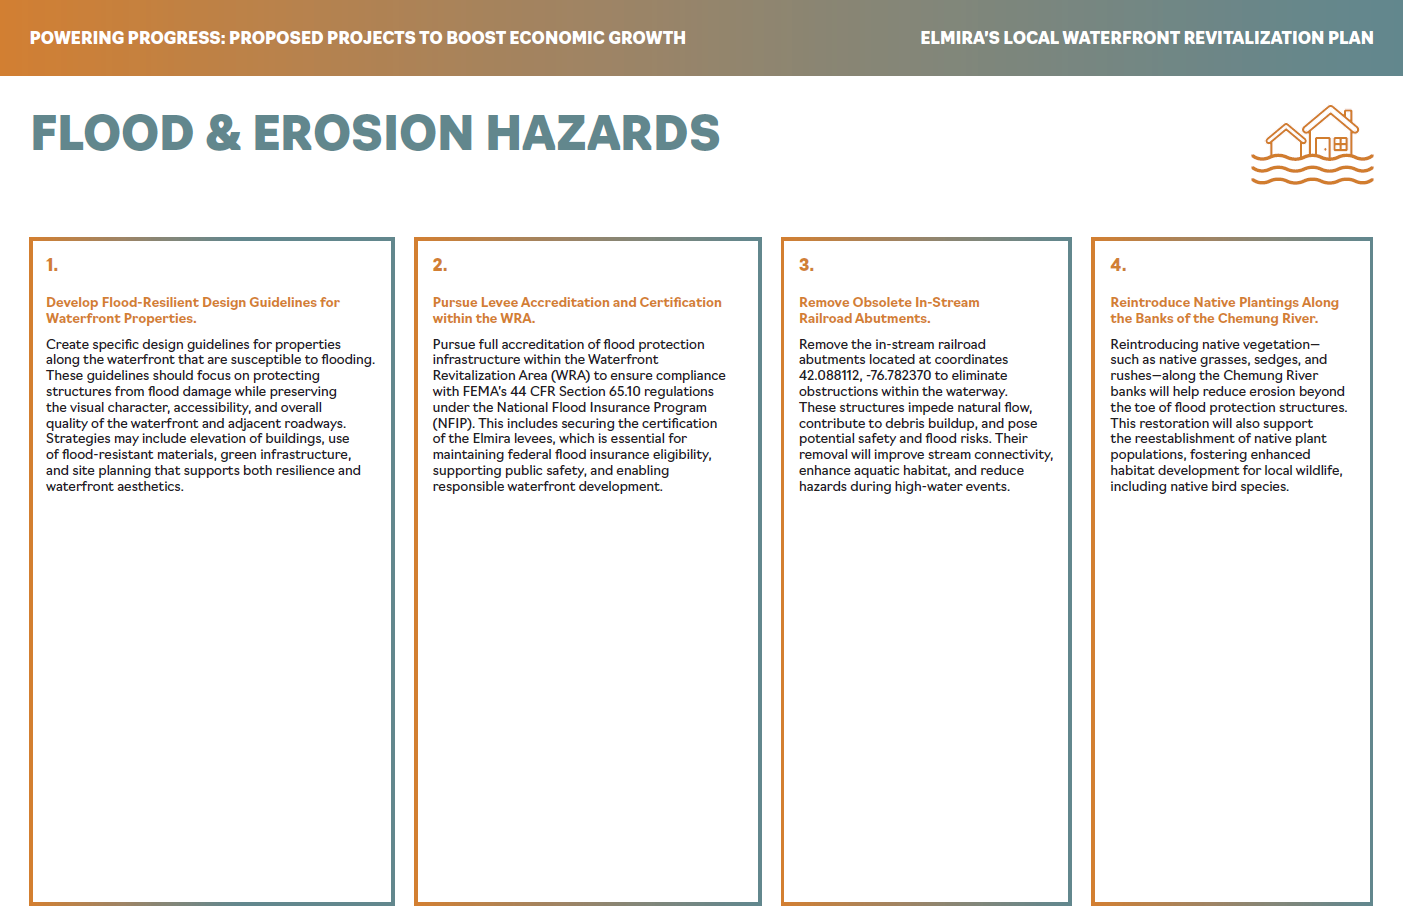Select the house roof in the flood graphic
Image resolution: width=1403 pixels, height=923 pixels.
click(x=1330, y=112)
